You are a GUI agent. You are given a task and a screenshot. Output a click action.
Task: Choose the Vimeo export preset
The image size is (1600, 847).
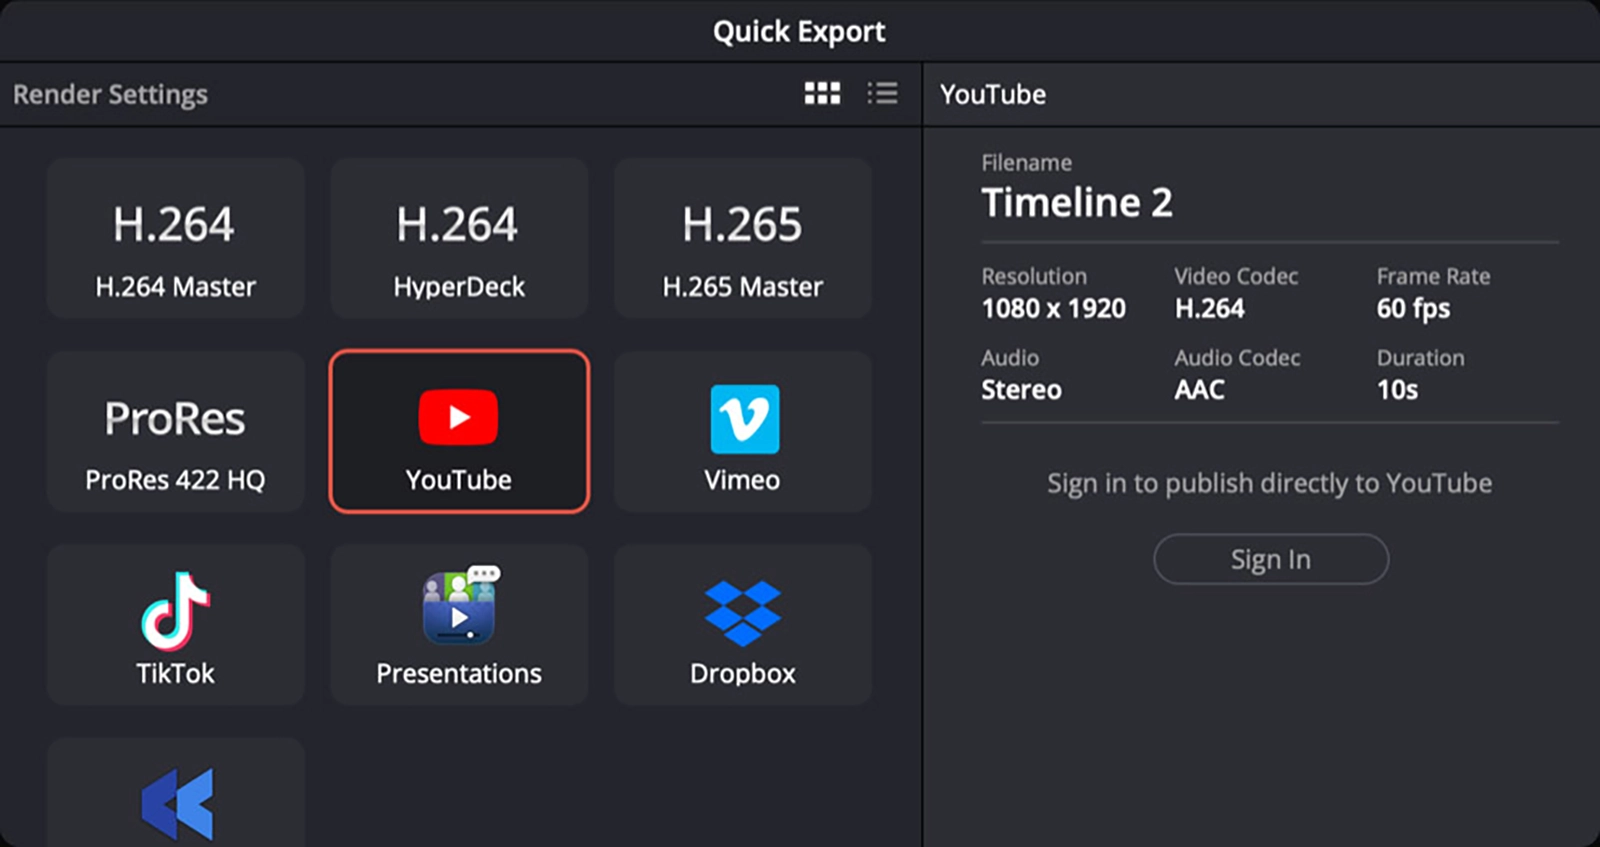tap(743, 432)
